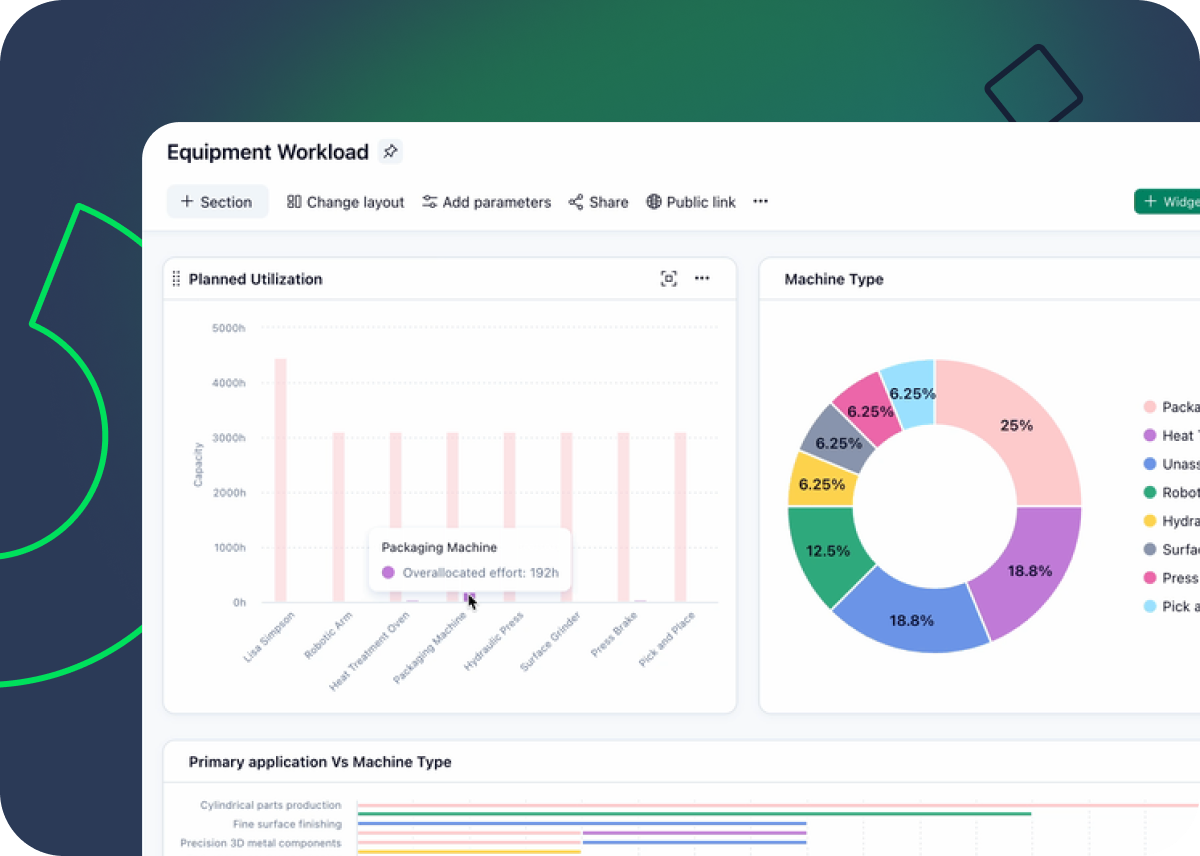Click Precision 3D metal components row label

261,843
